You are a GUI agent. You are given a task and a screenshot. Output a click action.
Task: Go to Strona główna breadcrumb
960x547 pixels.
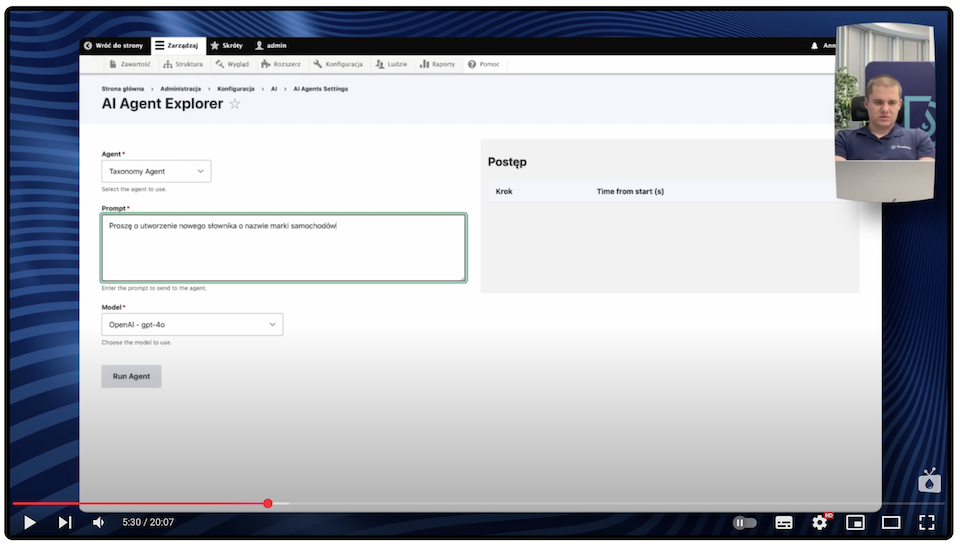pos(122,89)
